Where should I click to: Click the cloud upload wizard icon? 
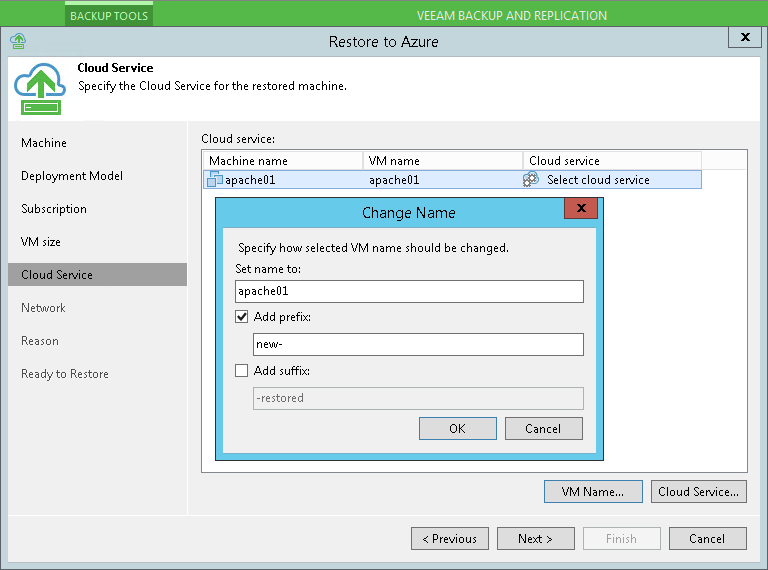pos(40,89)
